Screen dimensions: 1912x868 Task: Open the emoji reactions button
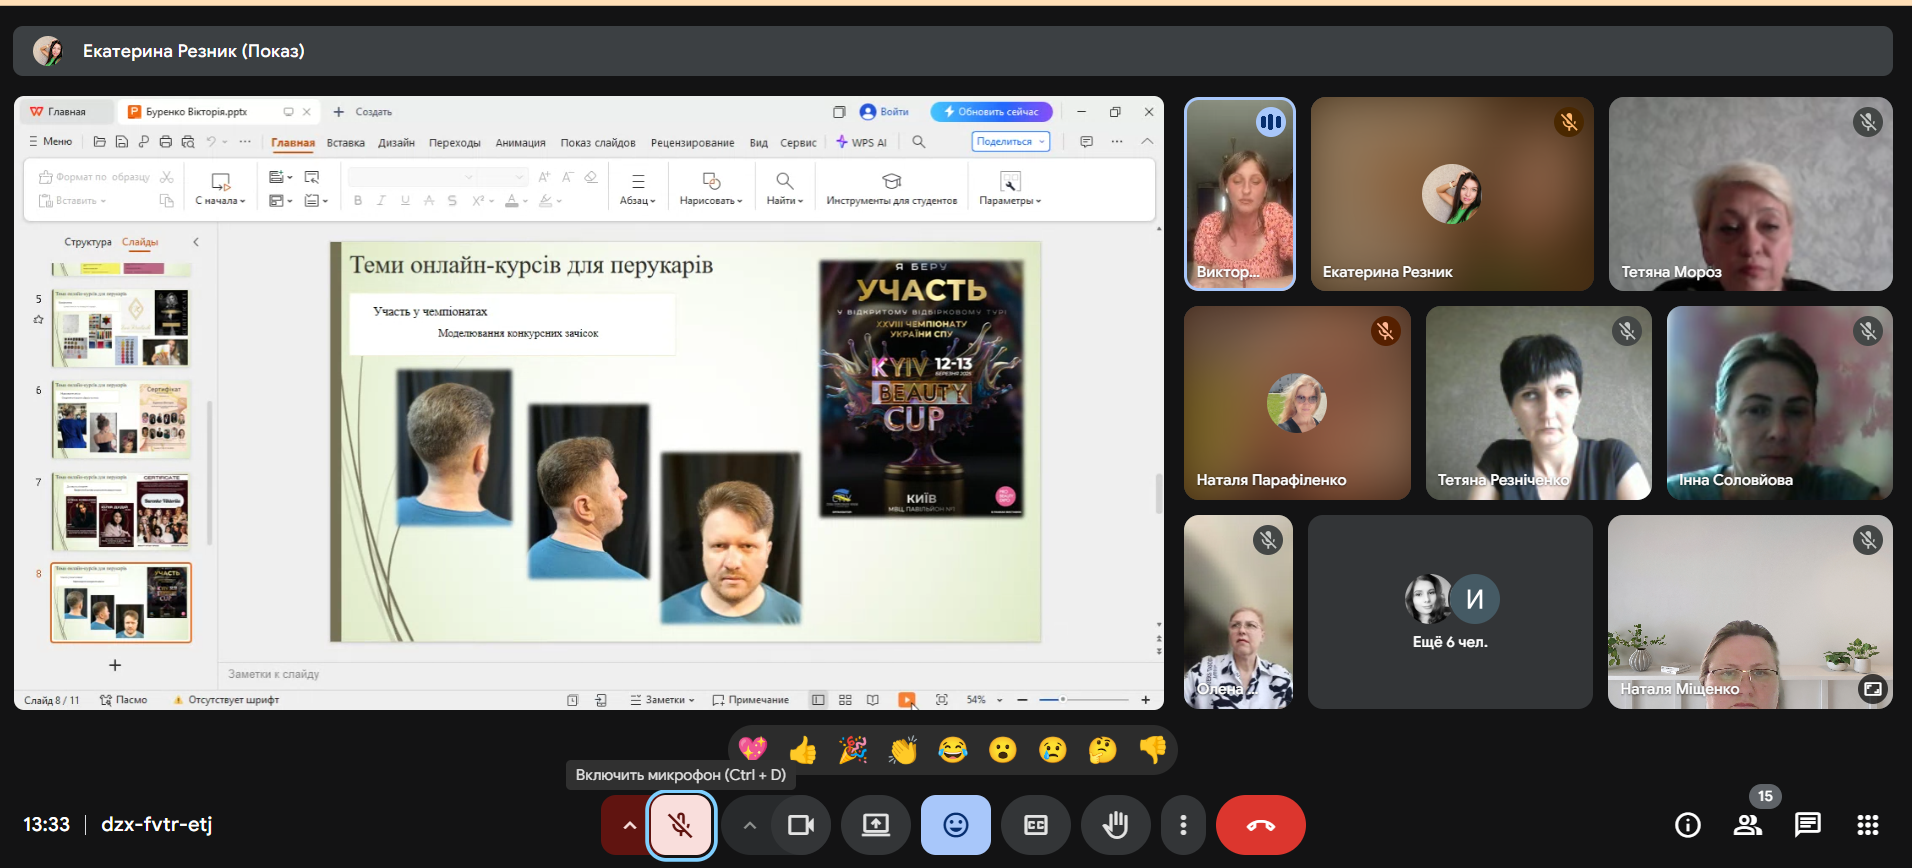[x=956, y=825]
